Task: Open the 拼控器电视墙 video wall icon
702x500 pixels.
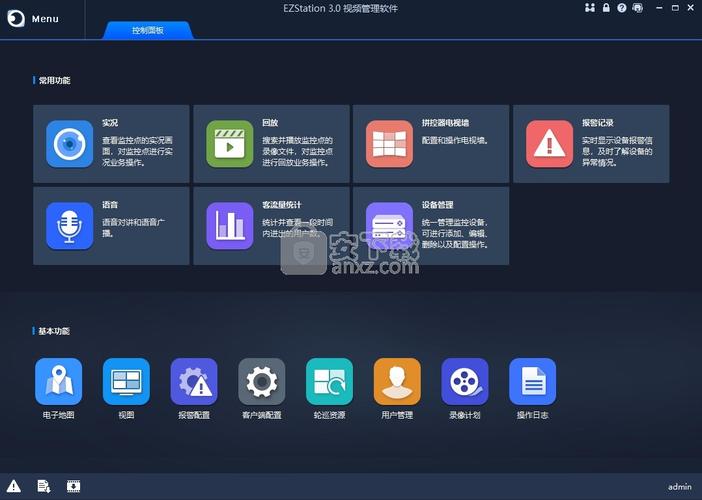Action: point(390,144)
